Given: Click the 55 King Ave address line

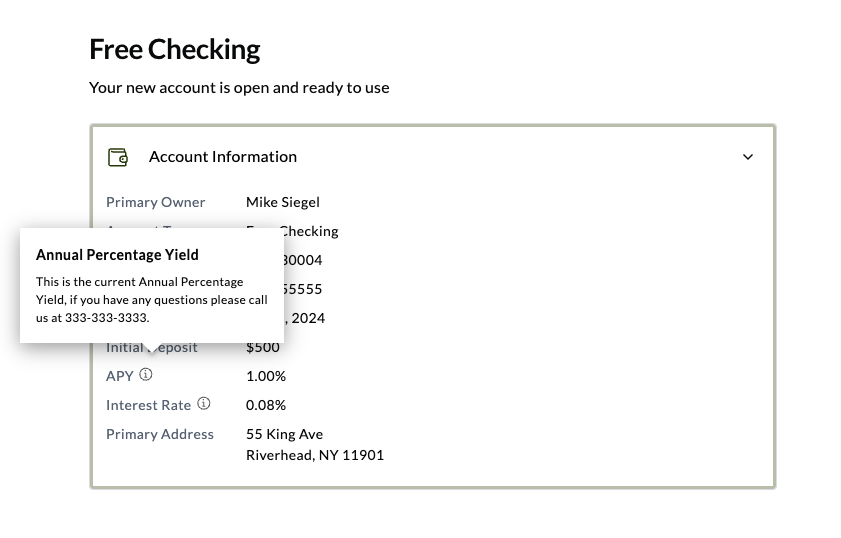Looking at the screenshot, I should tap(284, 434).
